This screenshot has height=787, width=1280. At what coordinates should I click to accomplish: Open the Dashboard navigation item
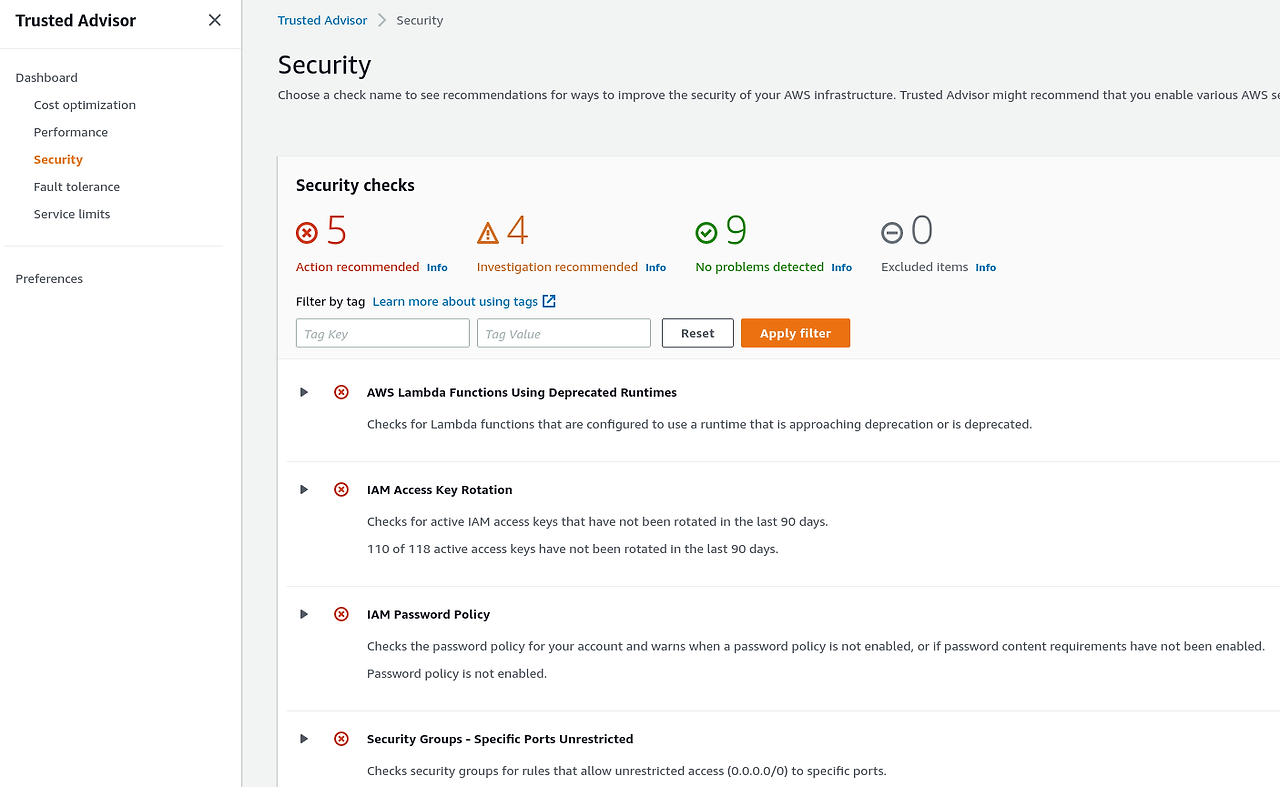pos(46,77)
